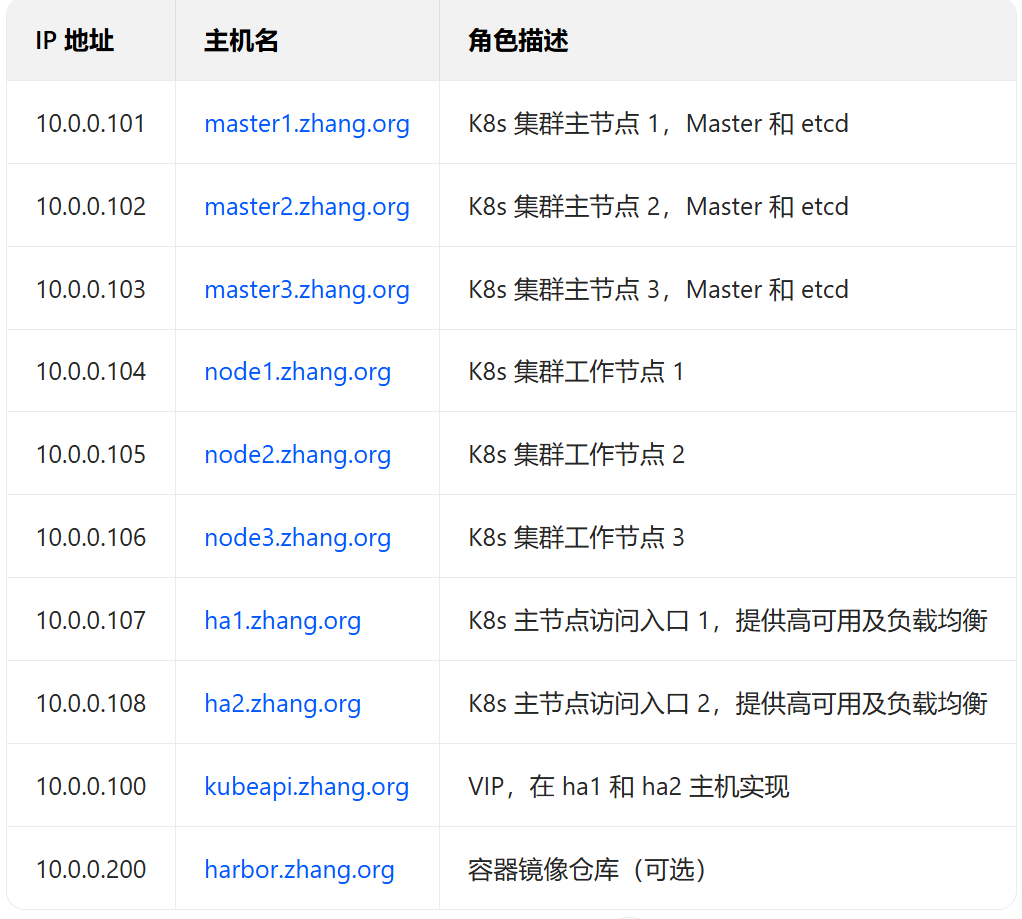Click the IP cell 10.0.0.107
This screenshot has height=919, width=1022.
(x=91, y=620)
